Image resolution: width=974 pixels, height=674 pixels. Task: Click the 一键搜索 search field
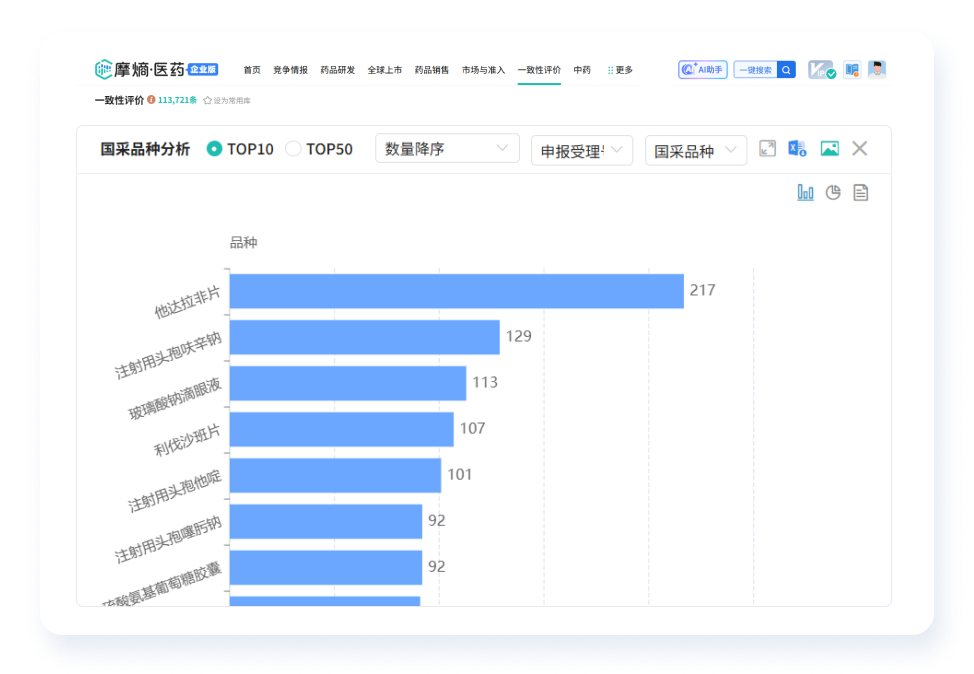[x=756, y=70]
